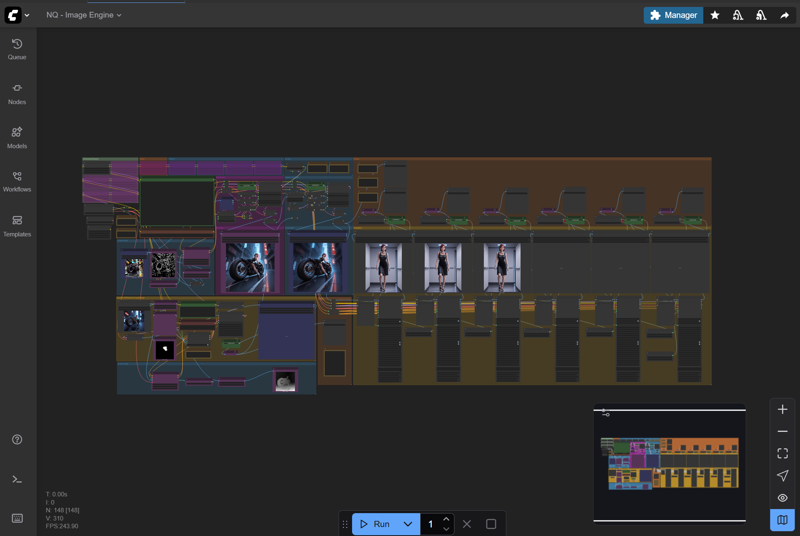The height and width of the screenshot is (536, 800).
Task: Zoom in using the plus button
Action: 782,410
